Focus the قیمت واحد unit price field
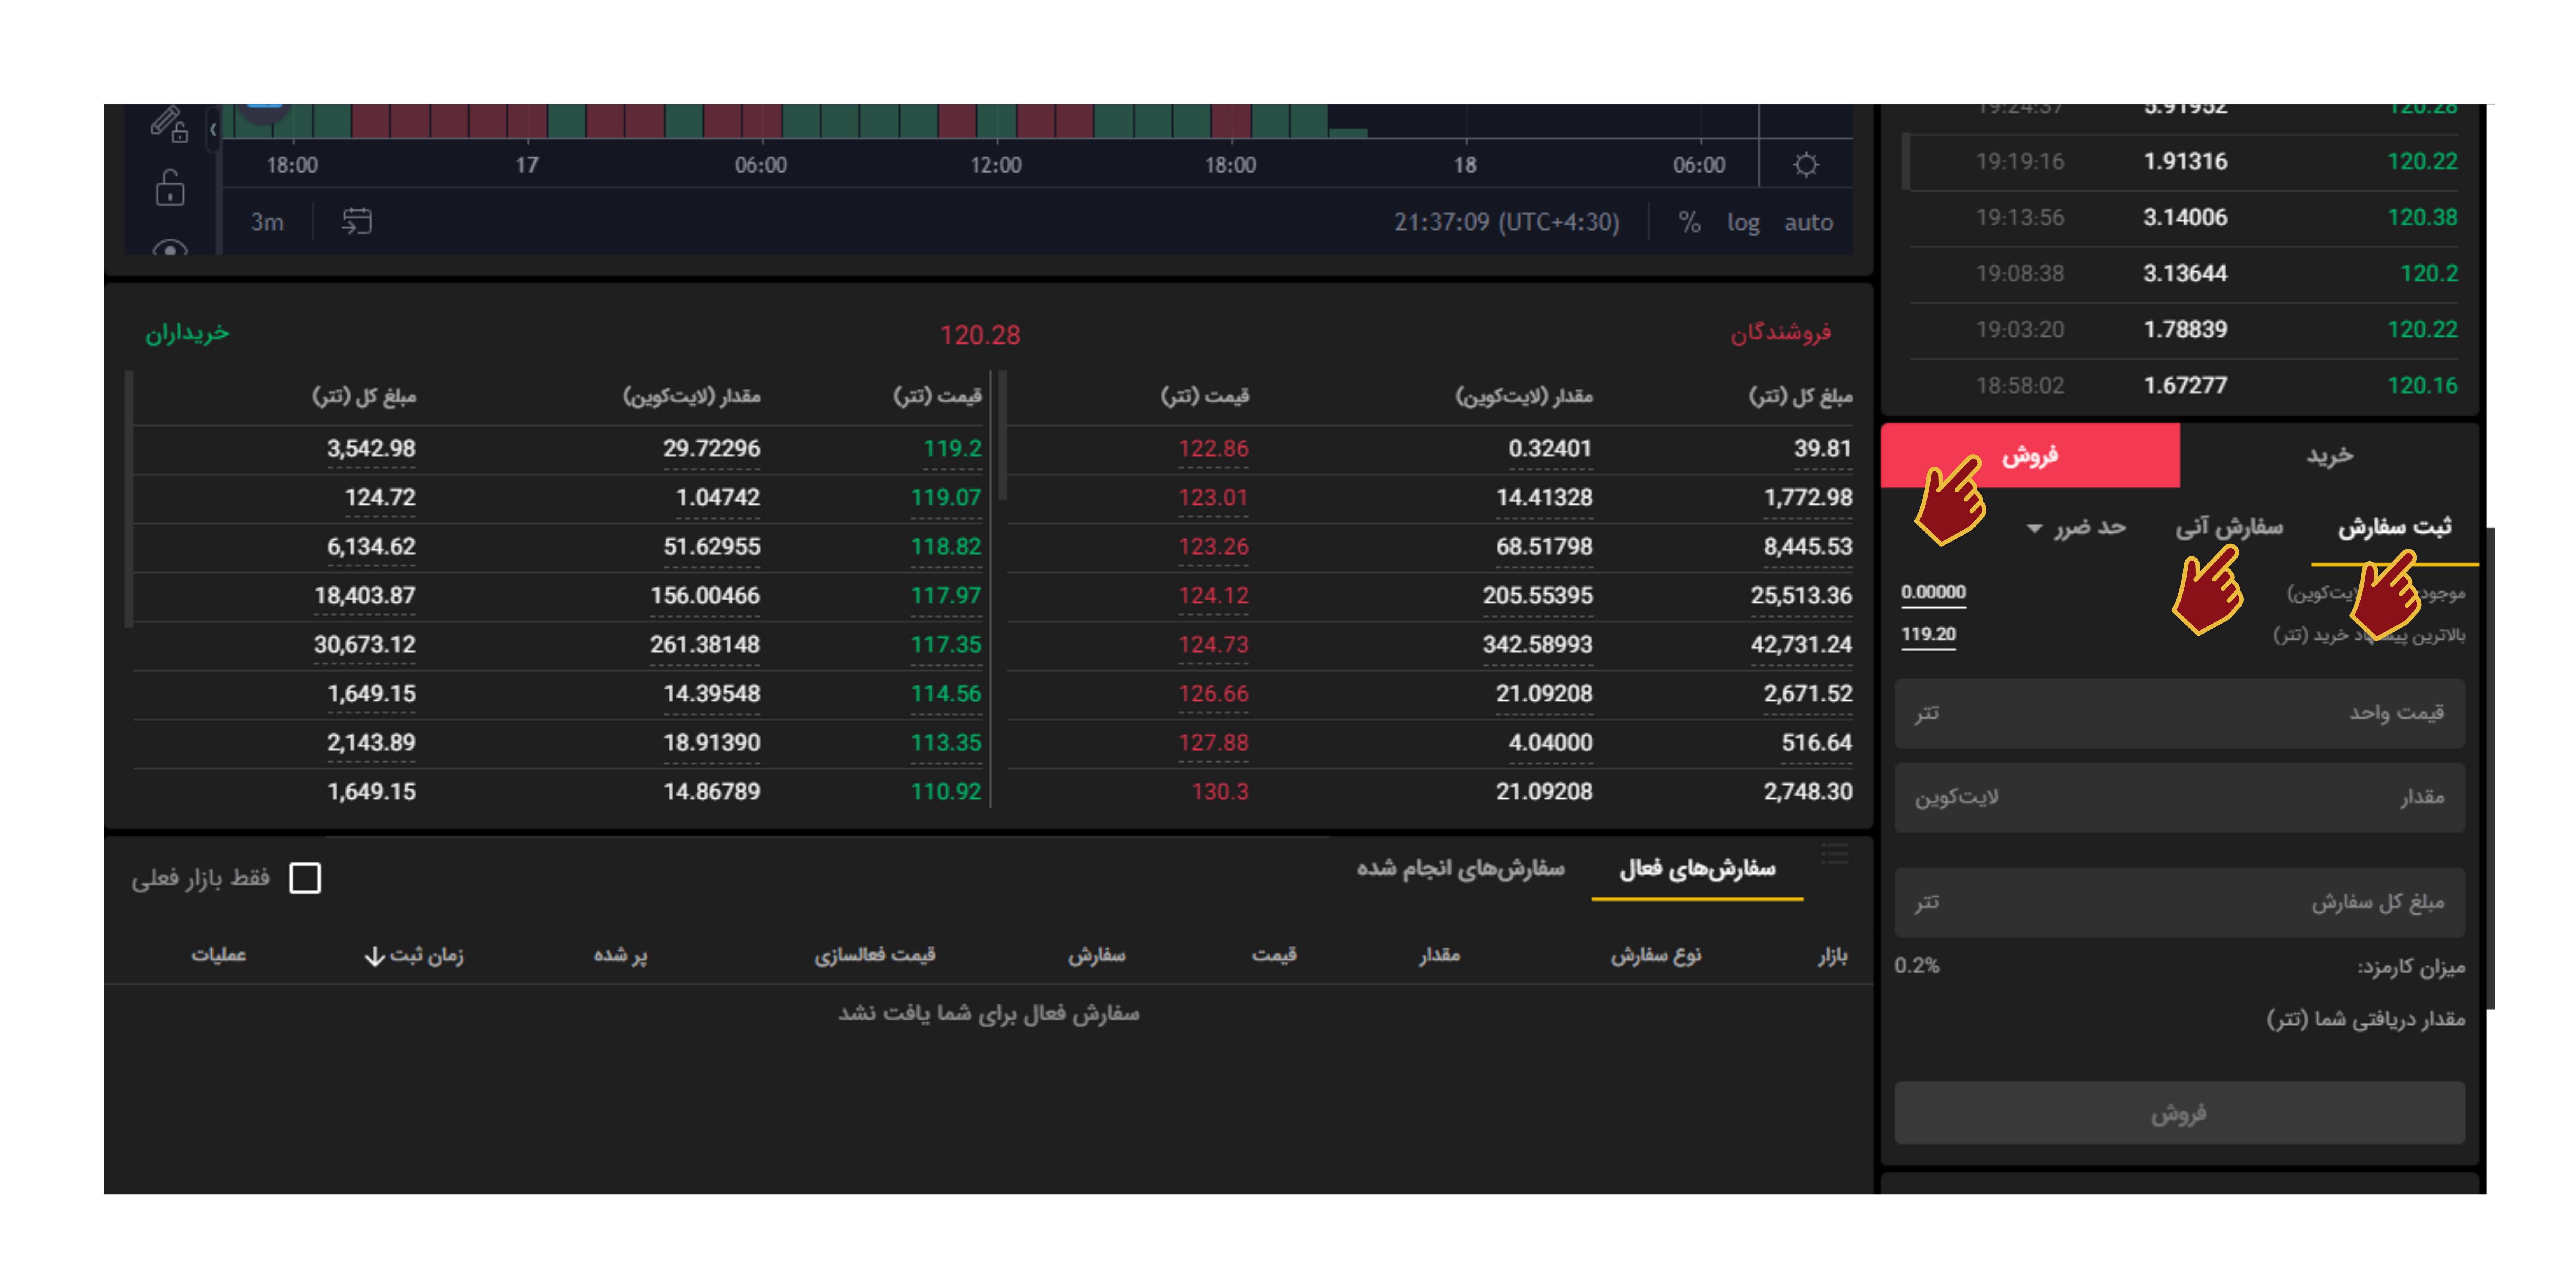The image size is (2576, 1288). 2179,713
